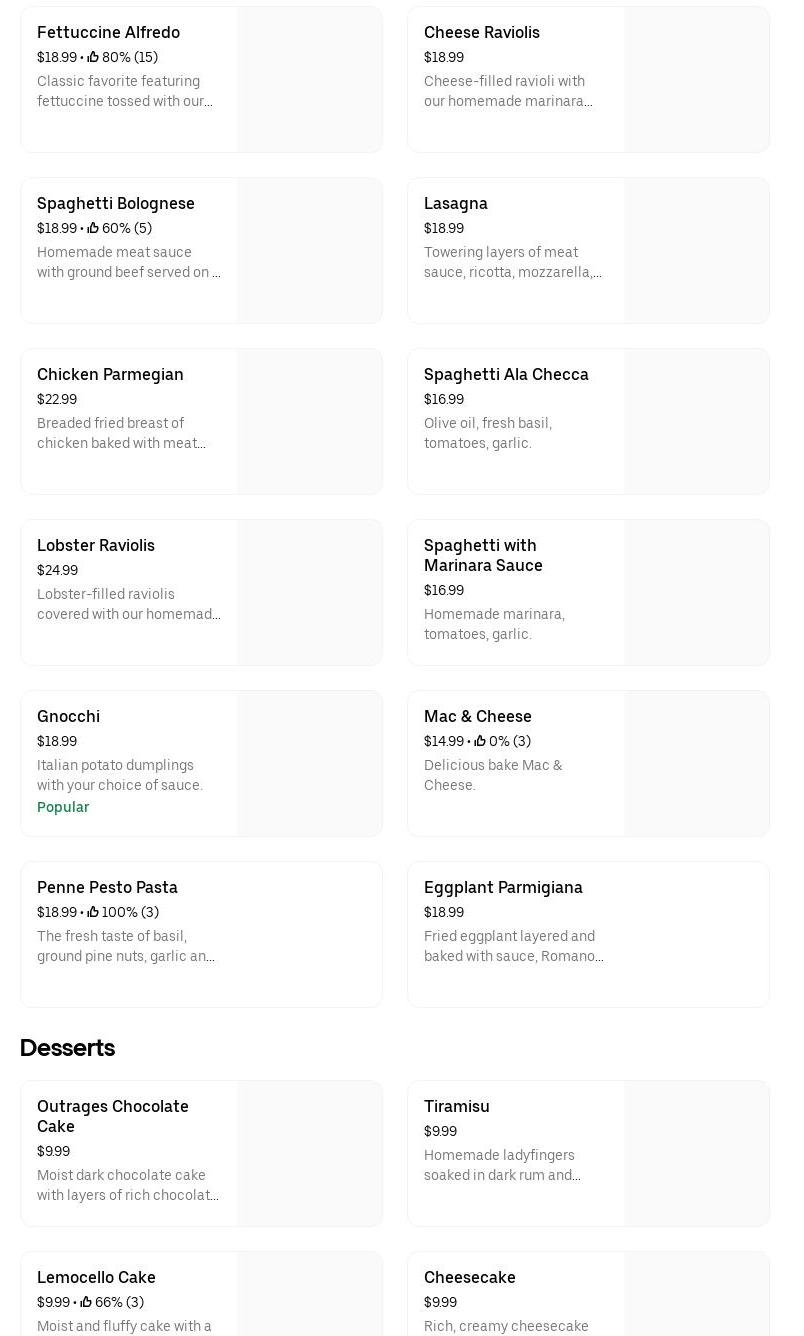Open the Lobster Raviolis item
The height and width of the screenshot is (1336, 804).
96,545
